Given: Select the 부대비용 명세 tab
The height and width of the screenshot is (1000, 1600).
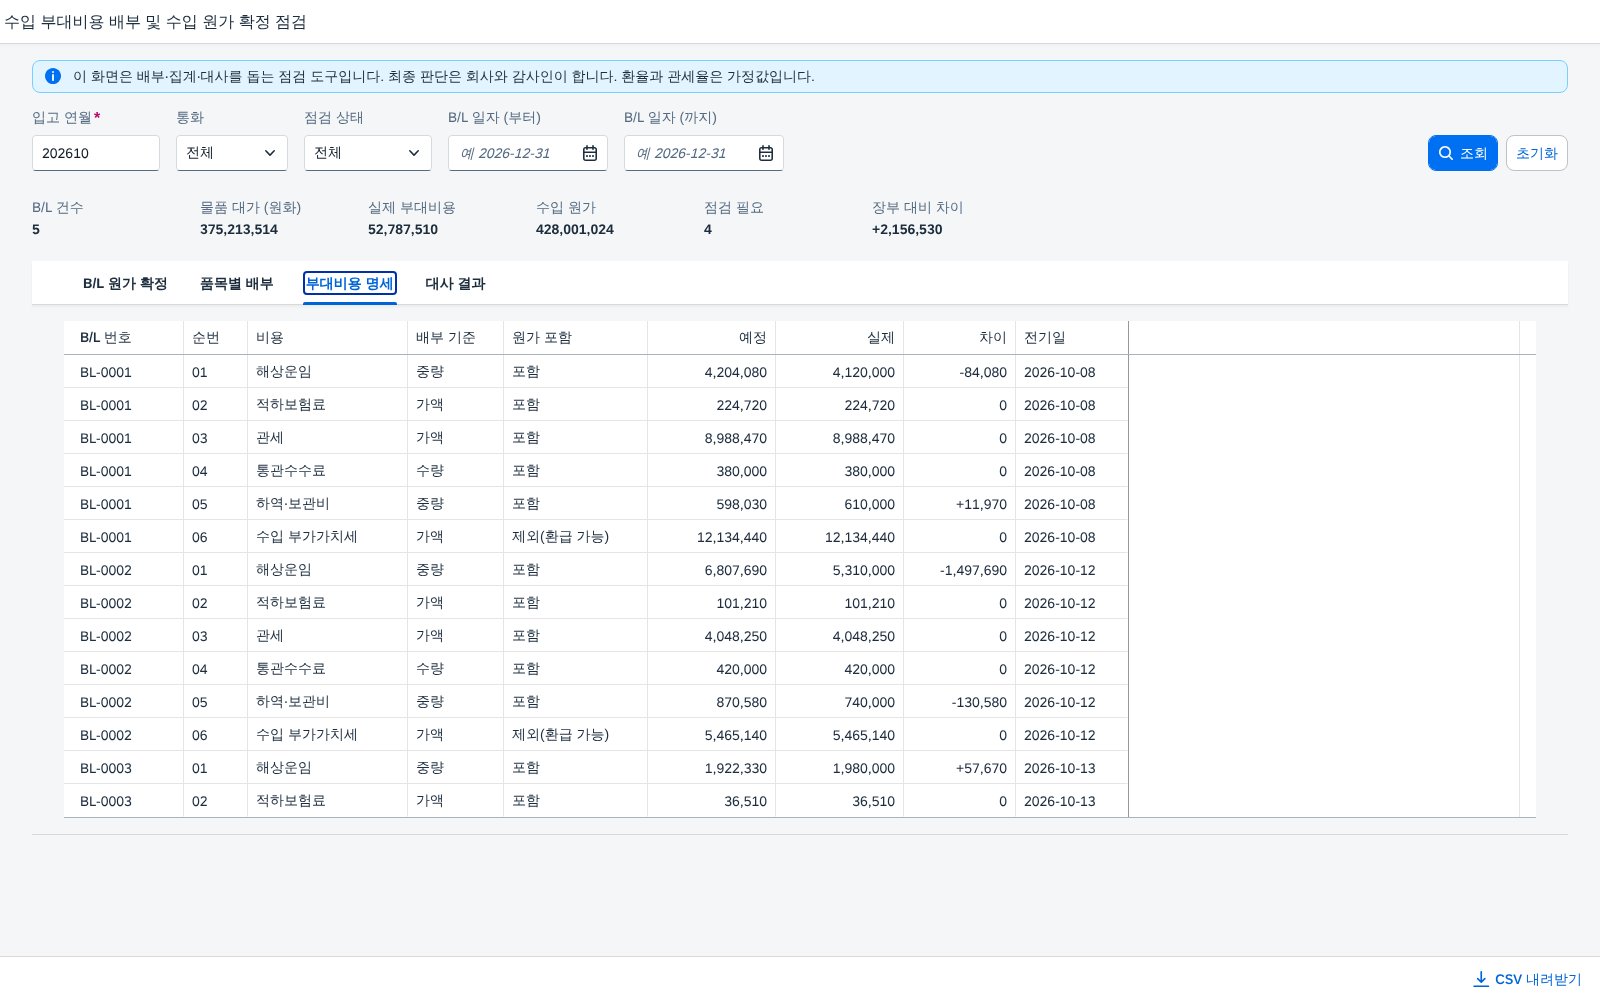Looking at the screenshot, I should [x=350, y=283].
